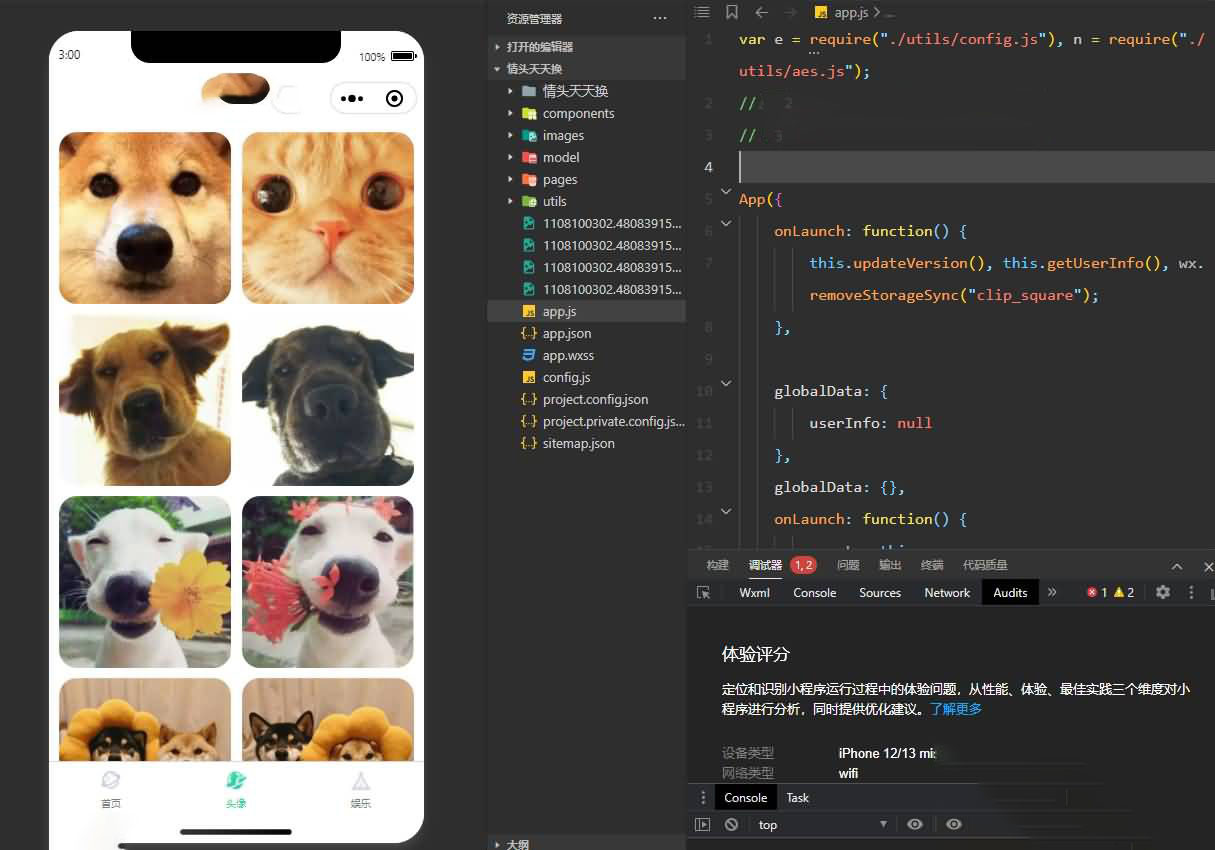This screenshot has height=850, width=1215.
Task: Toggle the console sidebar panel icon
Action: pyautogui.click(x=703, y=825)
